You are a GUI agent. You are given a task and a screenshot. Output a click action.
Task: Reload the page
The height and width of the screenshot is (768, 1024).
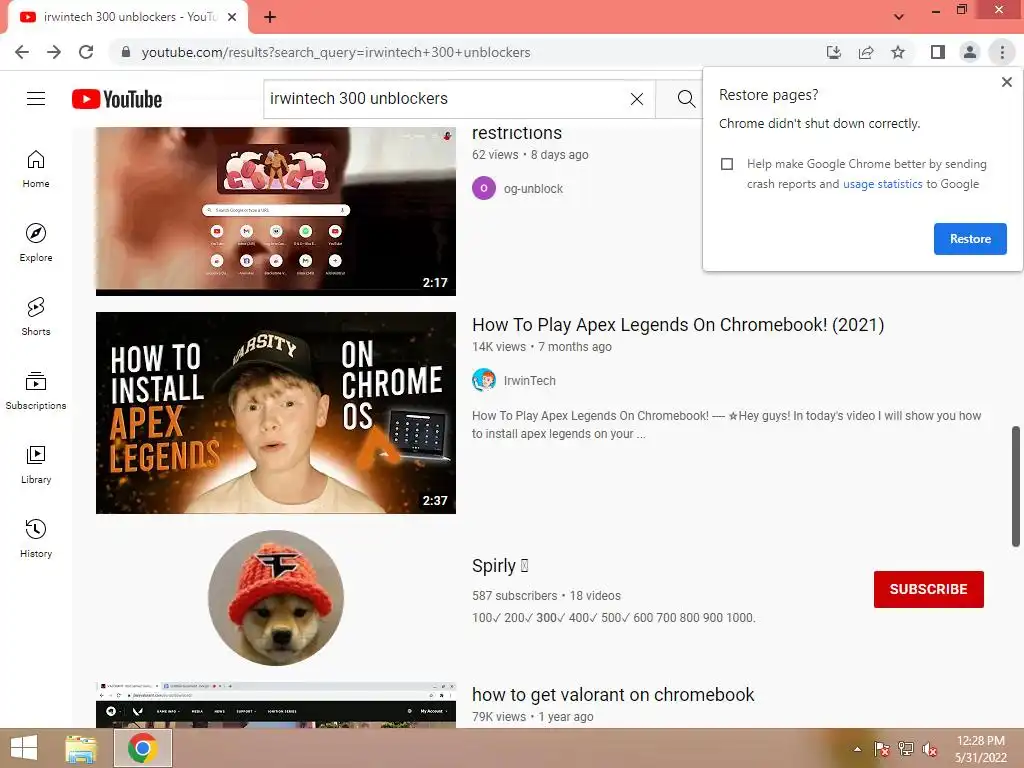pos(86,52)
